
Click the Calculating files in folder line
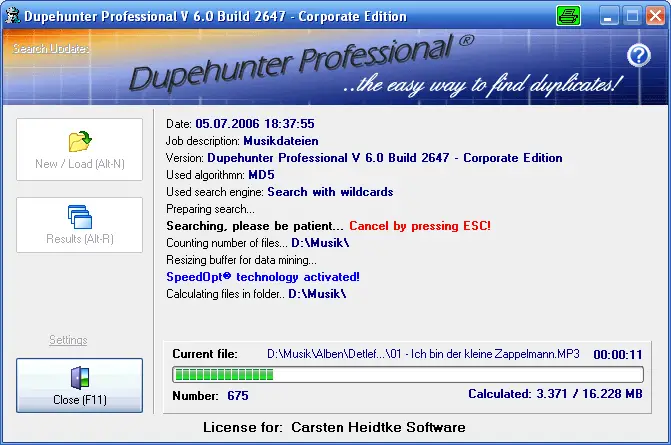pos(256,294)
